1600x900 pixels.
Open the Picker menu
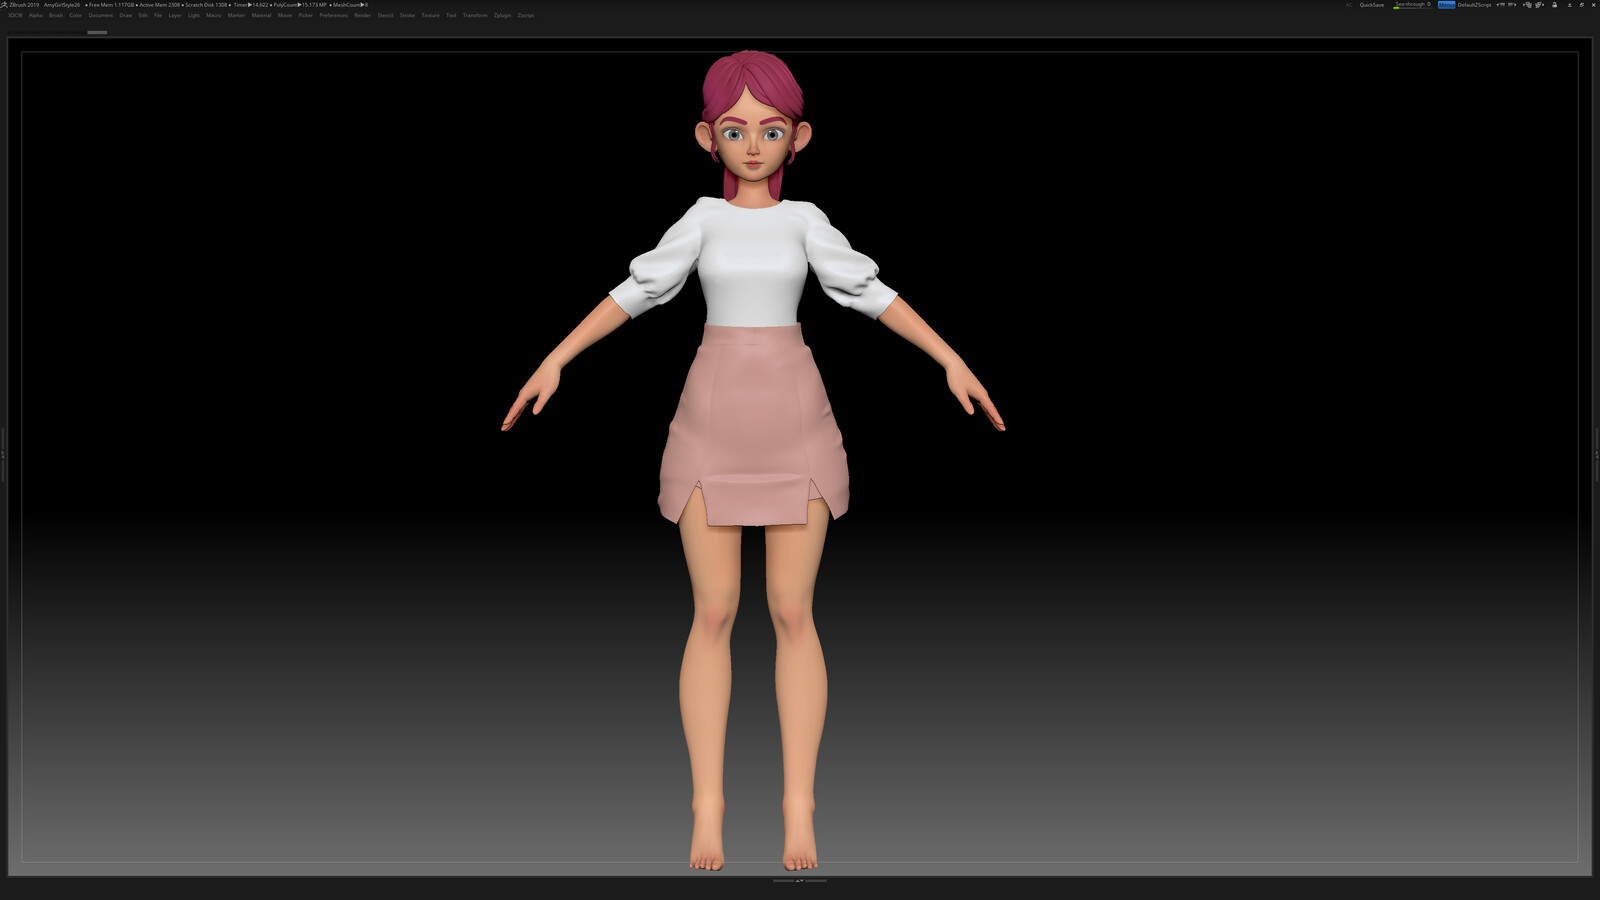(x=306, y=15)
